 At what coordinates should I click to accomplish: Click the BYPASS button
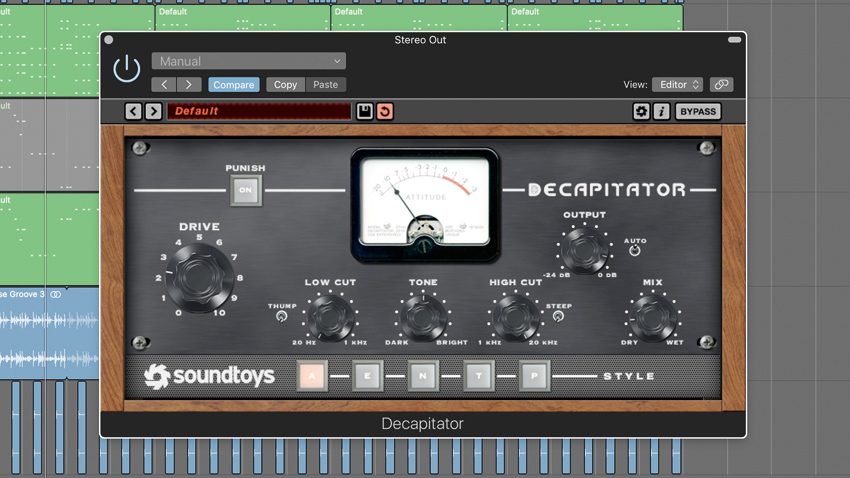point(698,111)
